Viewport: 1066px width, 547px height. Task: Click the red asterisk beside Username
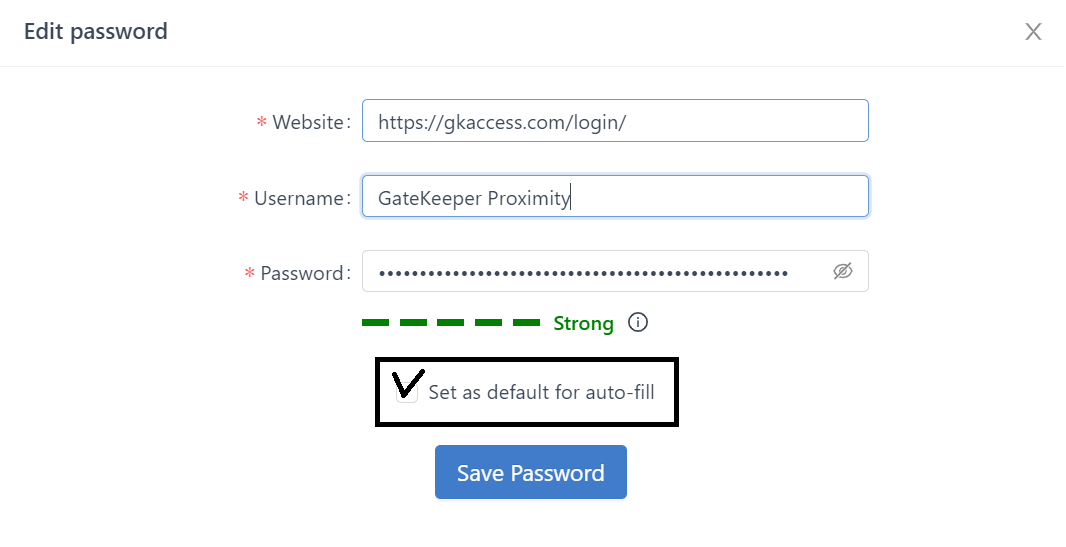(x=243, y=199)
